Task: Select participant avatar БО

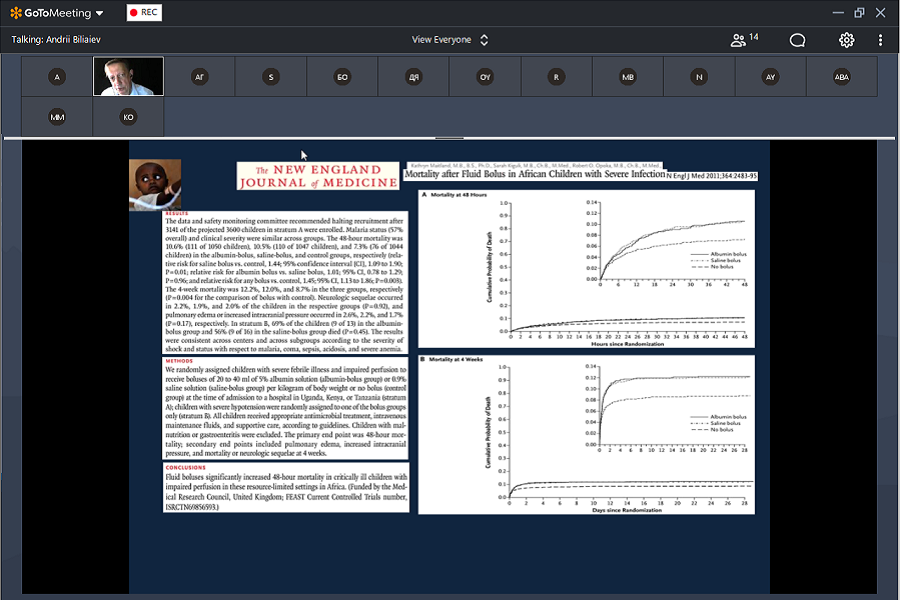Action: (x=342, y=76)
